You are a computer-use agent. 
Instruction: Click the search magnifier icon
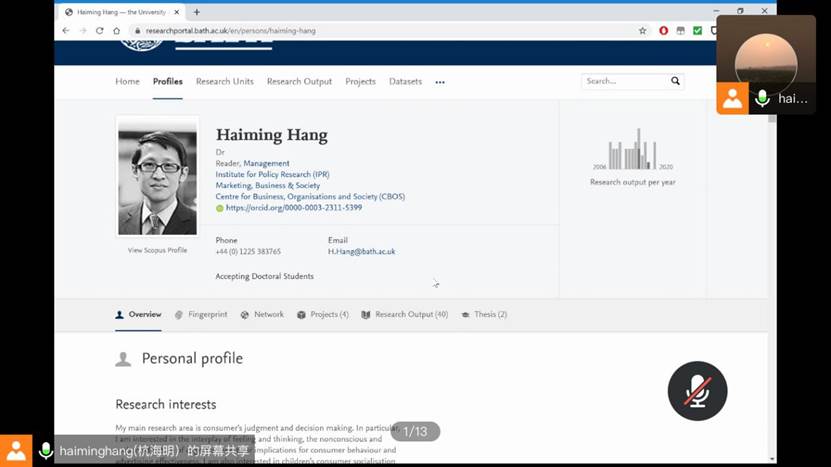pos(675,81)
